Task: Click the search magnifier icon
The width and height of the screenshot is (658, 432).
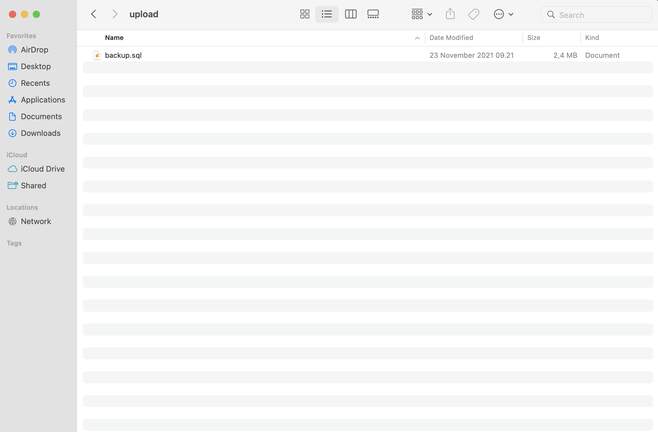Action: click(x=551, y=15)
